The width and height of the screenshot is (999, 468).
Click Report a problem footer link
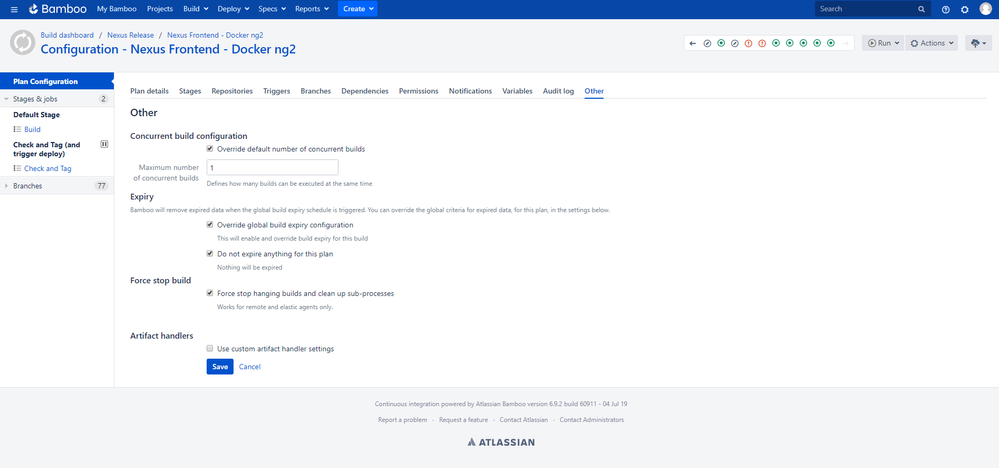402,420
